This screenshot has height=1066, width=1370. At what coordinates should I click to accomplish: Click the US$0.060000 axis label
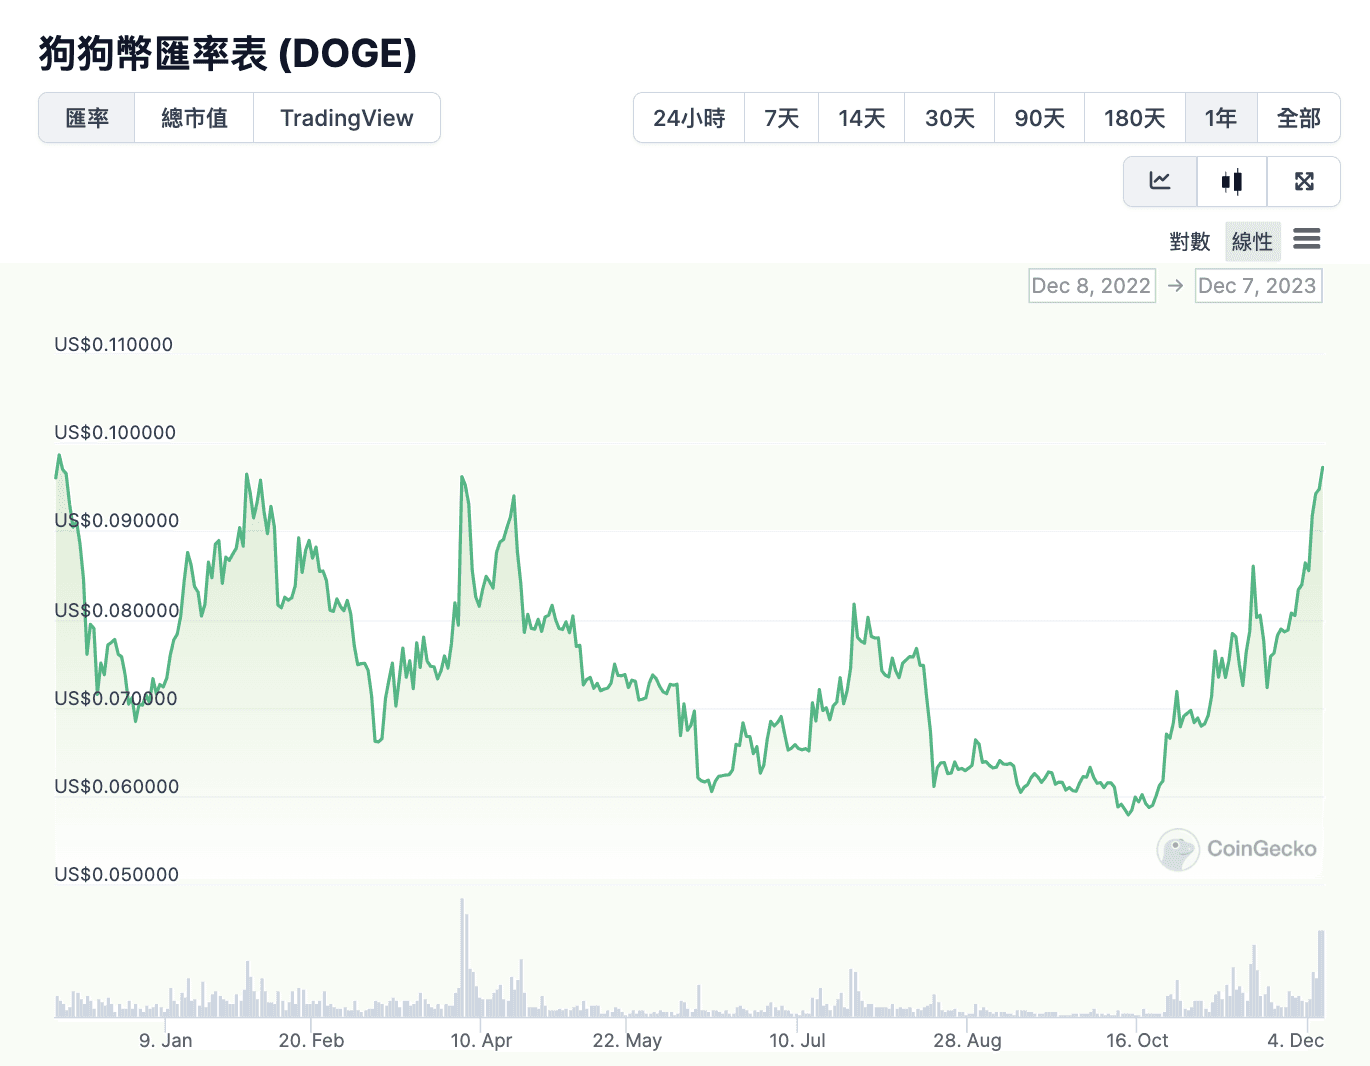[117, 786]
